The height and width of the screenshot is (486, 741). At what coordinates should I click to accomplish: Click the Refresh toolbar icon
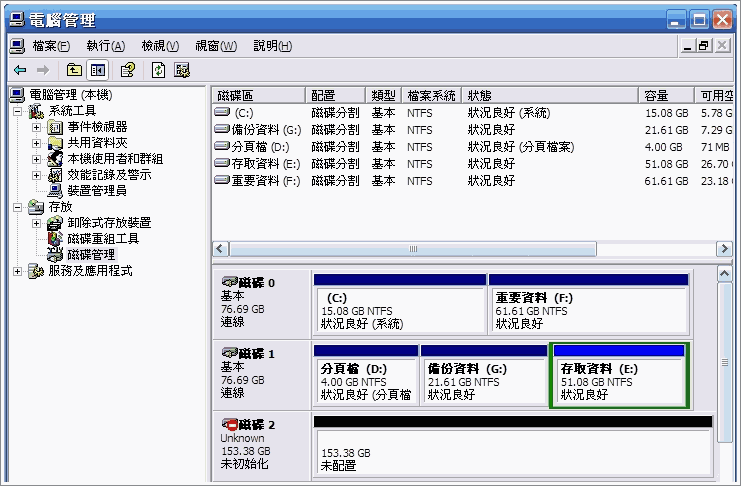(x=158, y=70)
